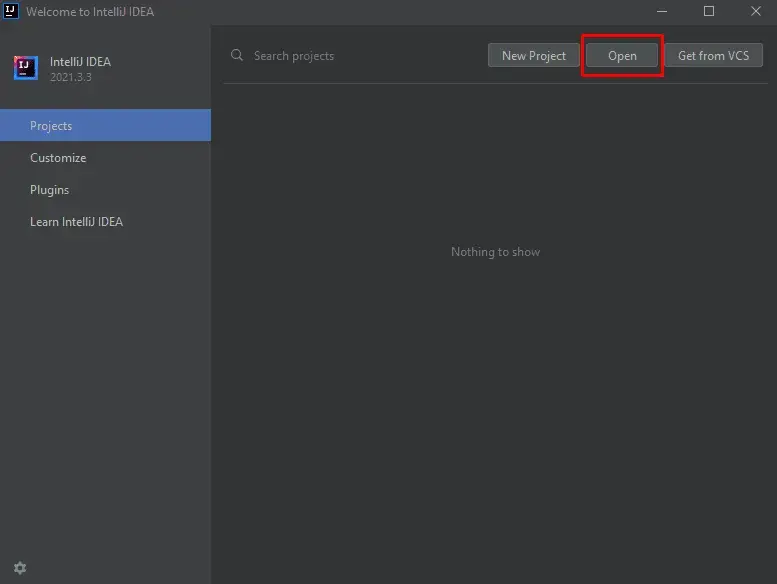The height and width of the screenshot is (584, 777).
Task: Minimize the Welcome to IntelliJ IDEA window
Action: point(662,12)
